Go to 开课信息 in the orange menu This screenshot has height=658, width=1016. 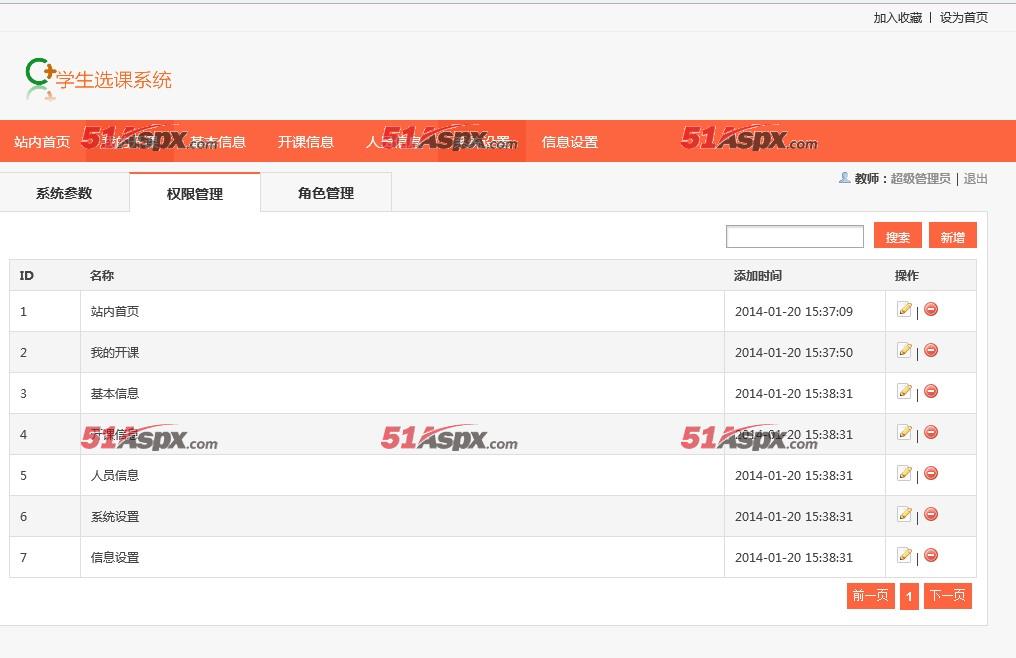tap(306, 142)
